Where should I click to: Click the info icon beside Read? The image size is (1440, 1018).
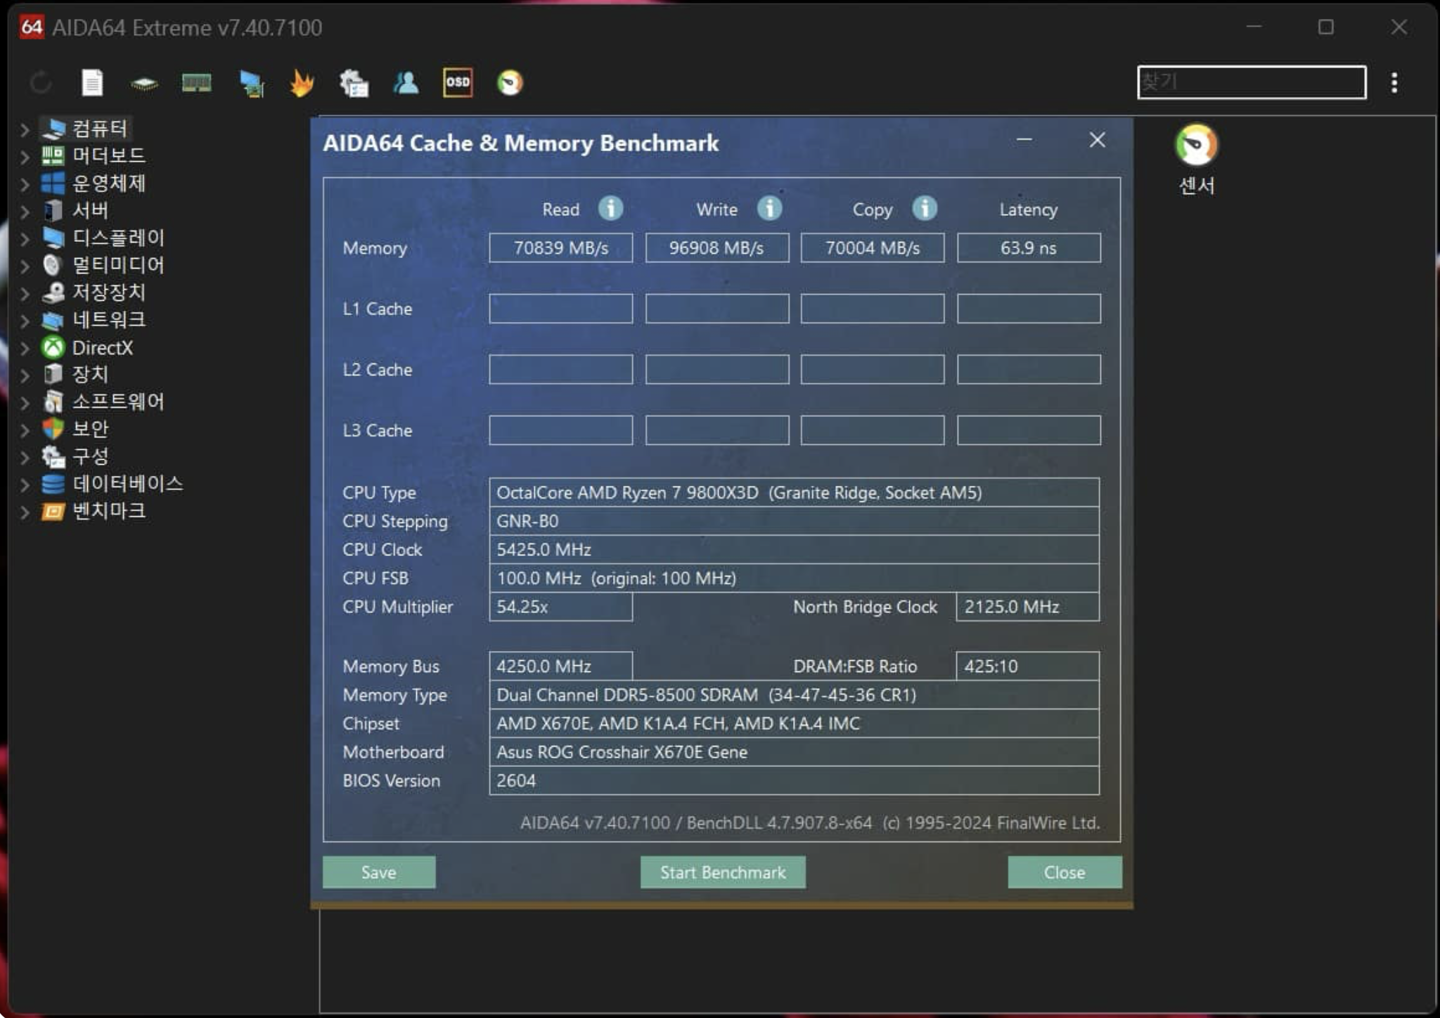(610, 208)
